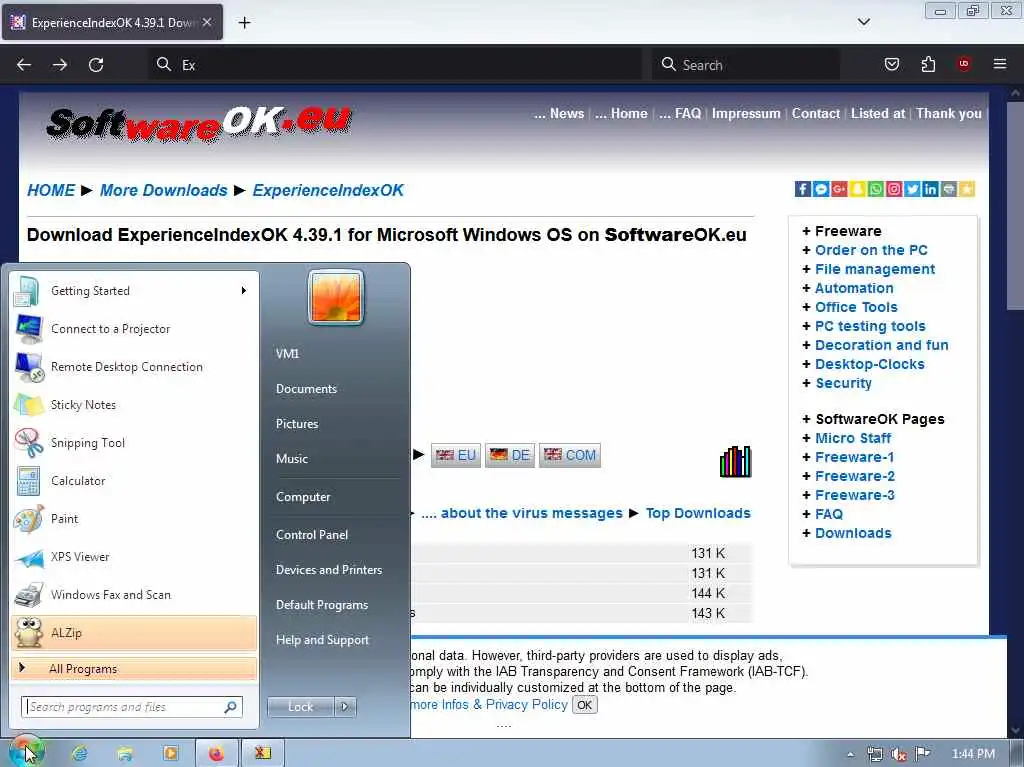
Task: Click the DE download flag button
Action: [x=510, y=455]
